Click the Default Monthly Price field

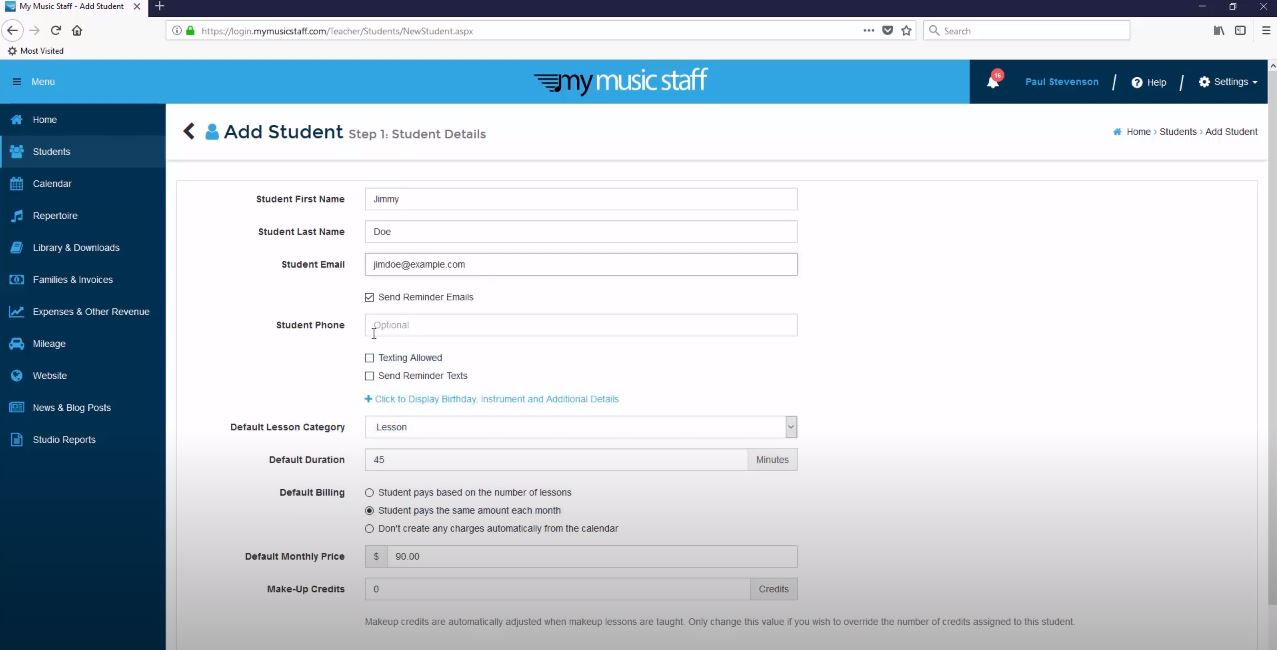[592, 556]
